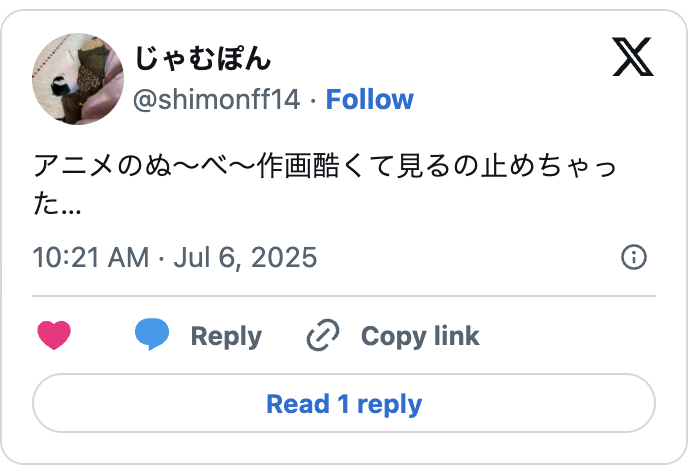Open the 10:21 AM timestamp link

coord(90,257)
